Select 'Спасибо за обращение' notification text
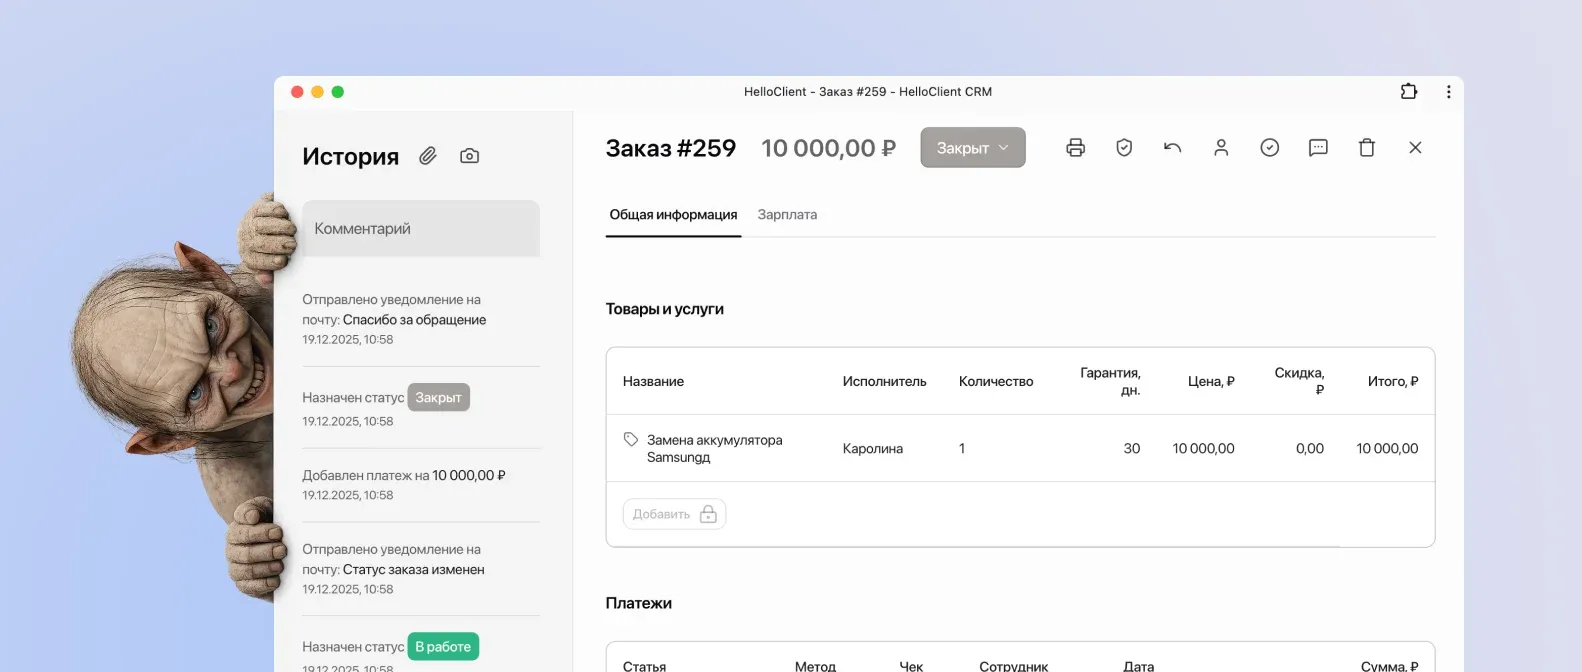 (415, 320)
